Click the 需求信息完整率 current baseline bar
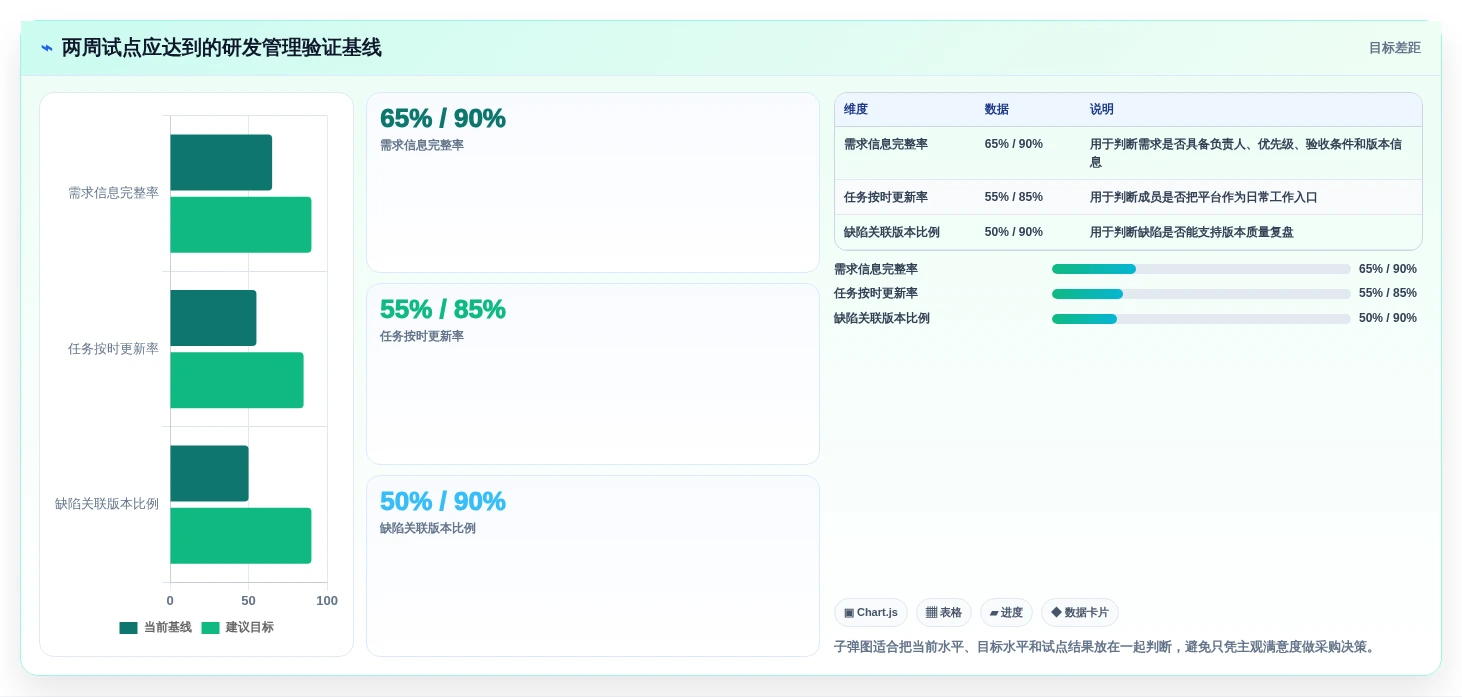 pyautogui.click(x=221, y=162)
